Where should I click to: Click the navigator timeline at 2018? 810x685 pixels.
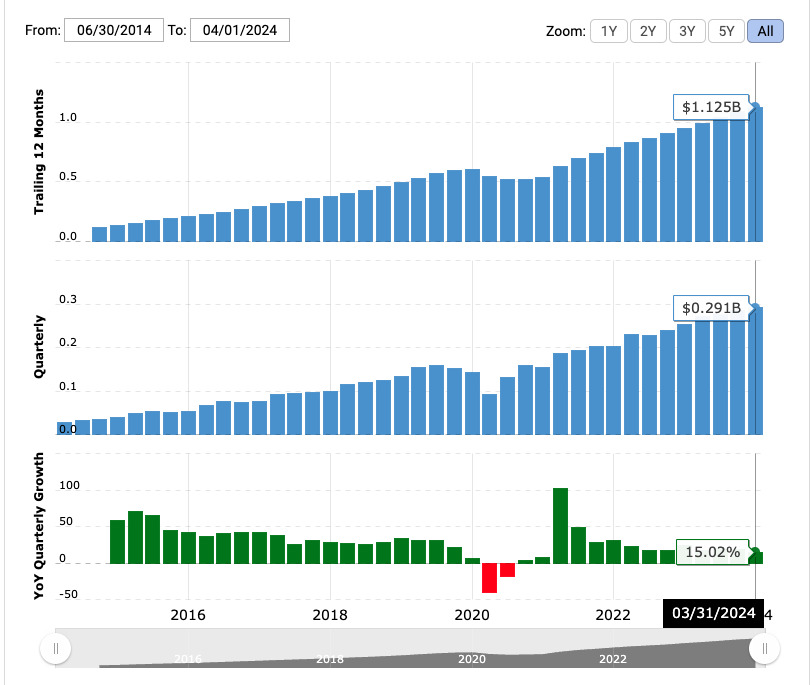(330, 658)
